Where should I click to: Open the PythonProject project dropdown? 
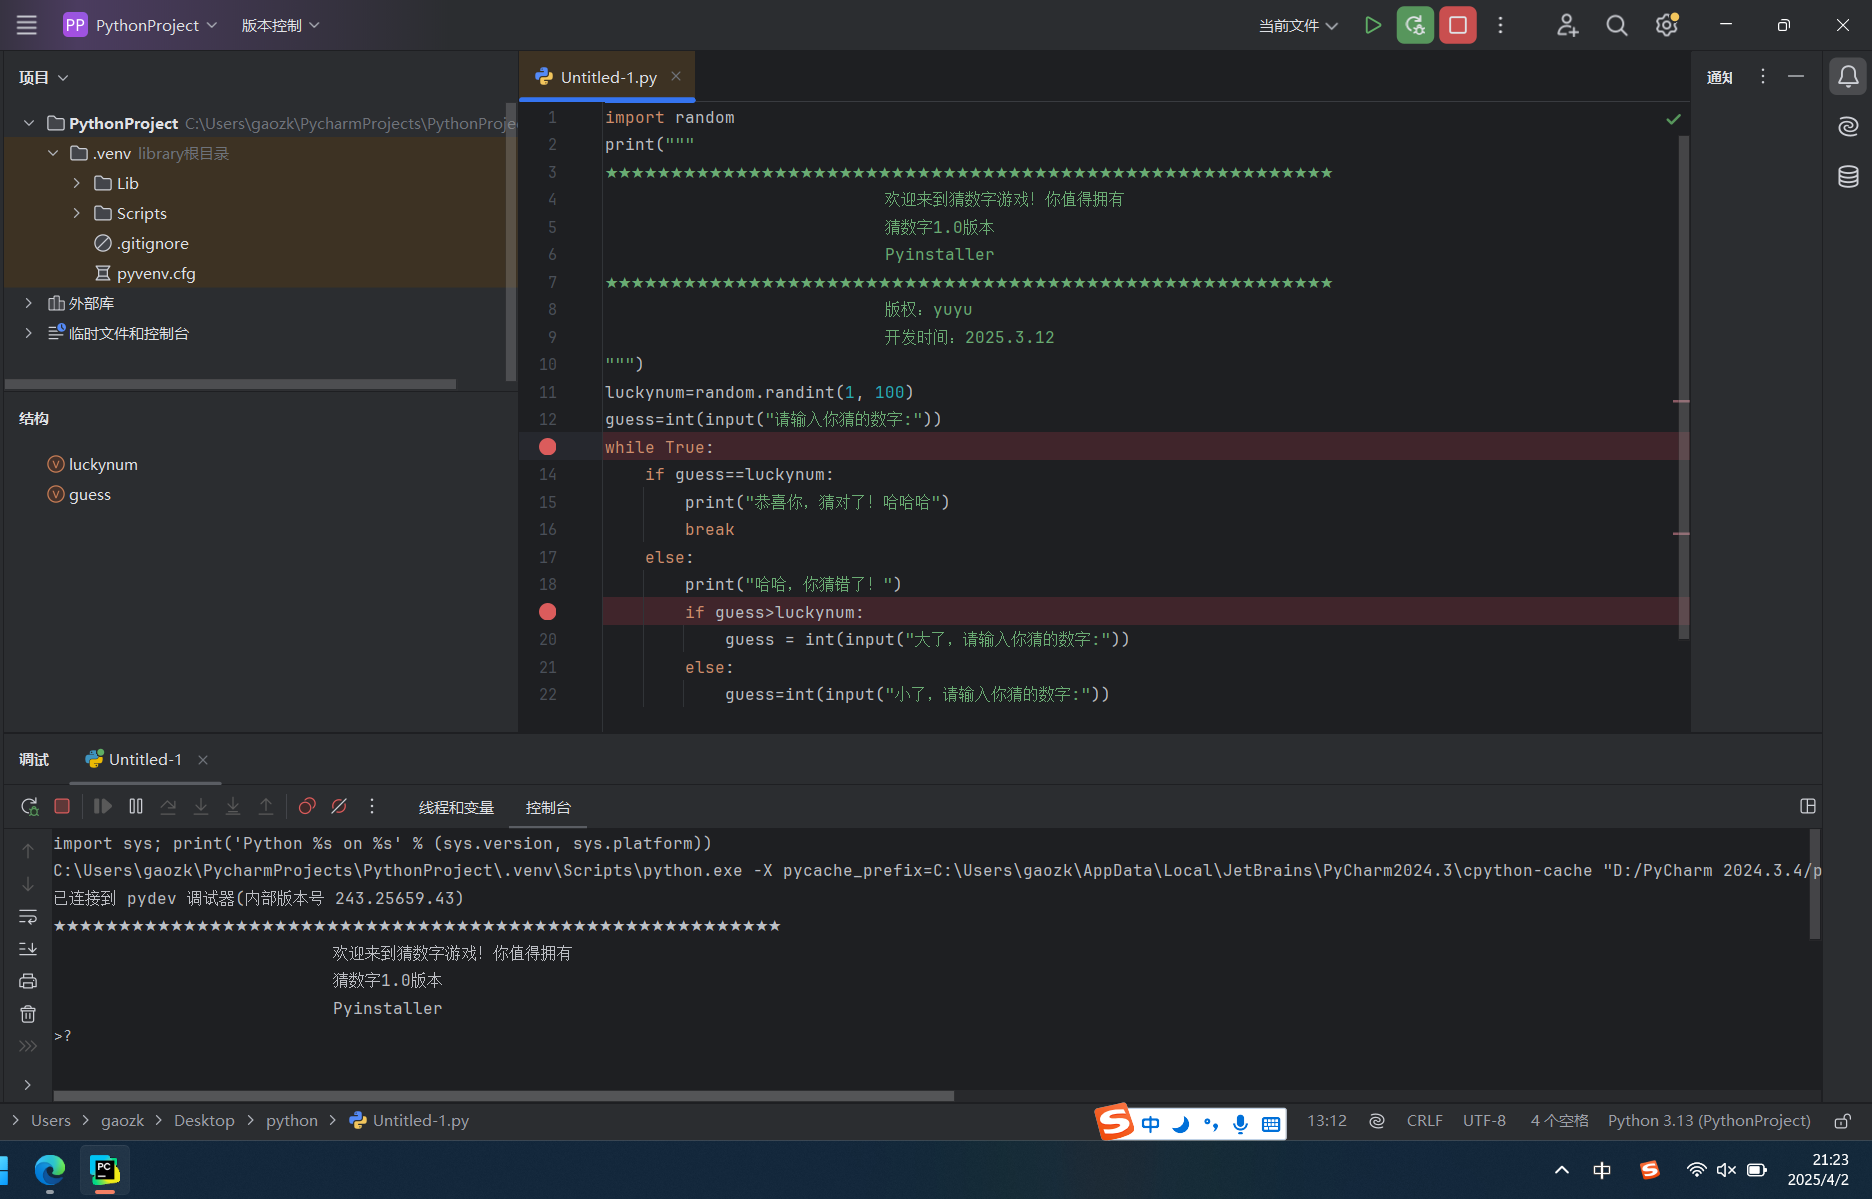[141, 25]
